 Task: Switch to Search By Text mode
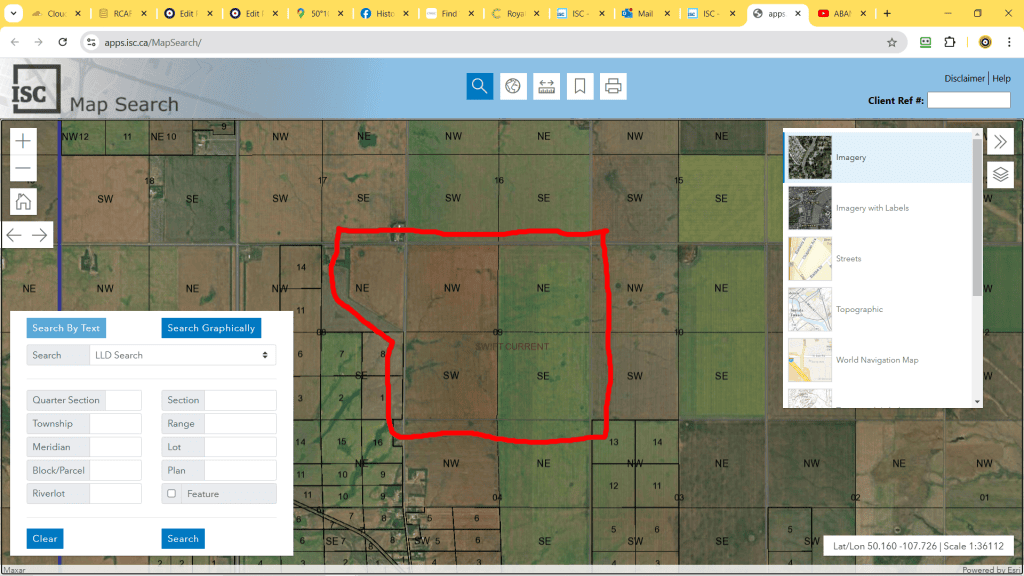pyautogui.click(x=66, y=328)
